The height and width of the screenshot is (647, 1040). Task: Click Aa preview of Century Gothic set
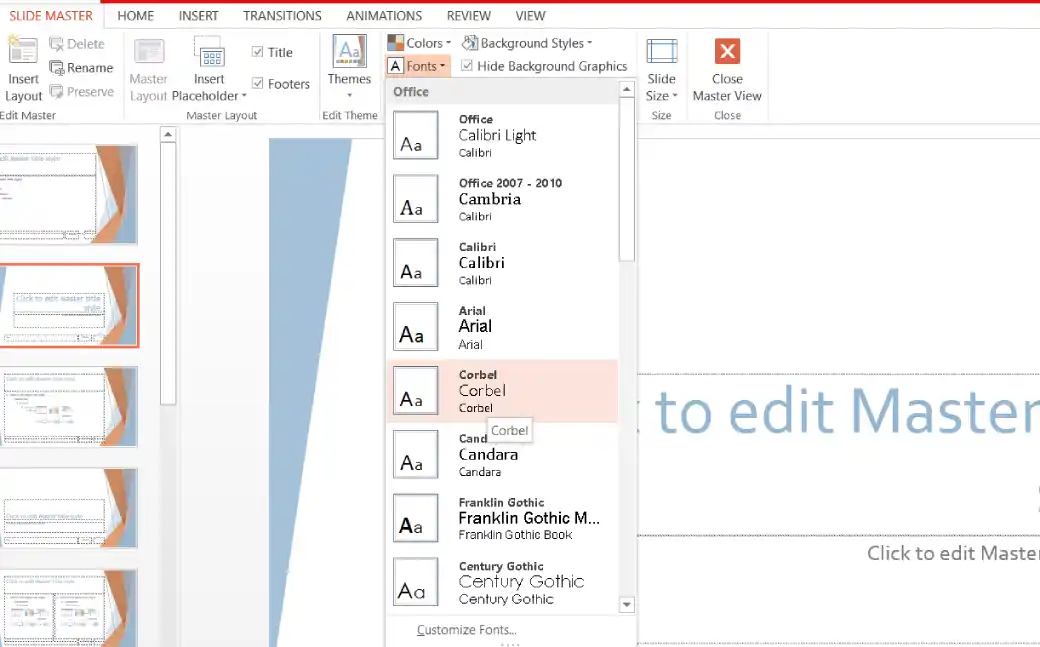(x=415, y=582)
